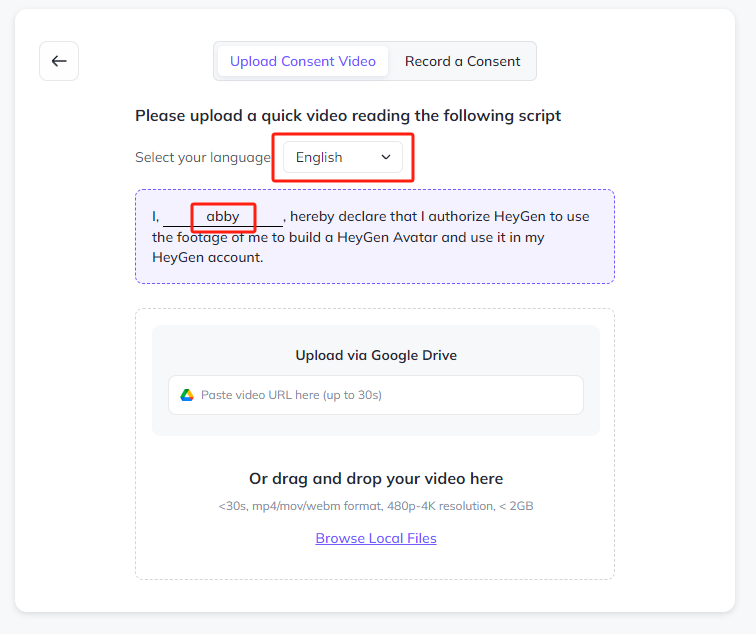Click the 'Select your language' label

(203, 157)
